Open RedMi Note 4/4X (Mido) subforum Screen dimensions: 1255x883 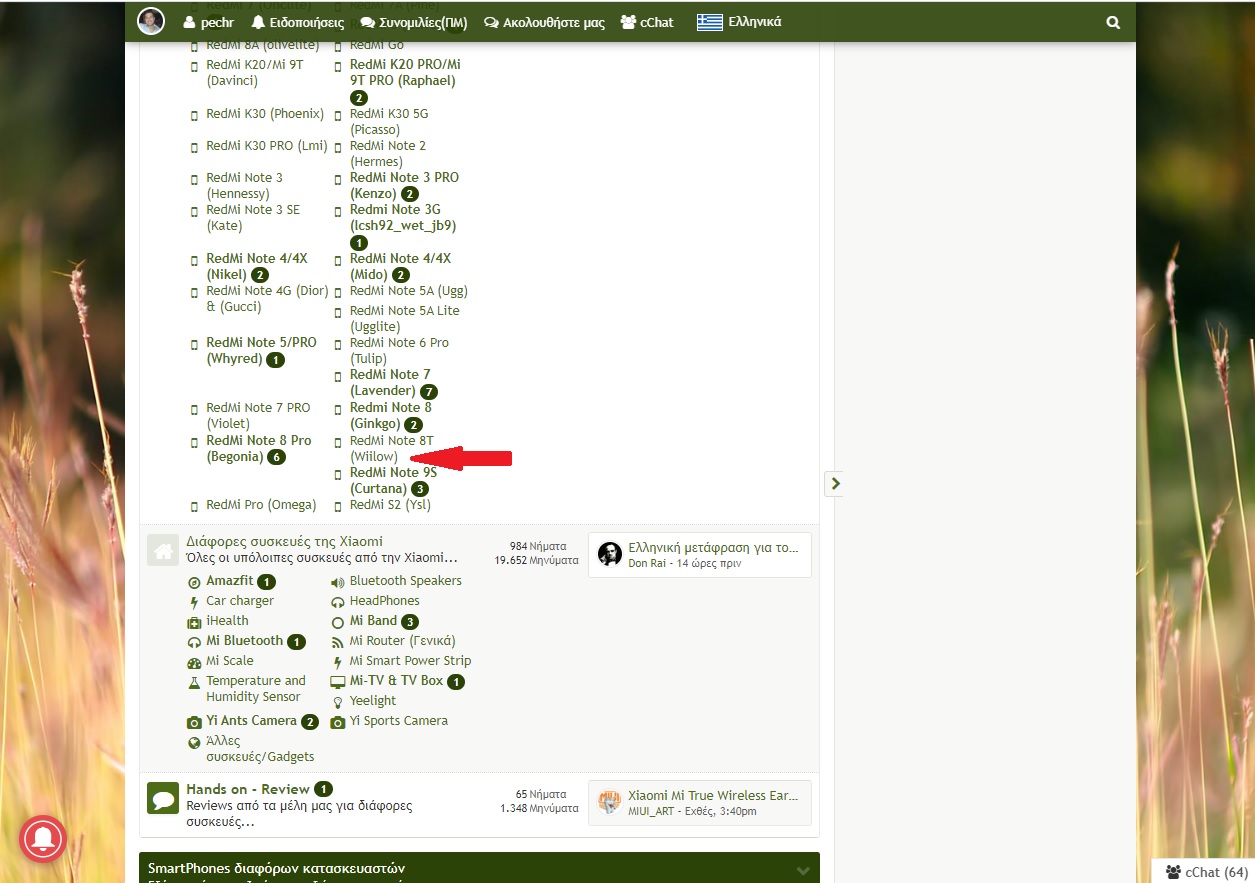pyautogui.click(x=400, y=266)
